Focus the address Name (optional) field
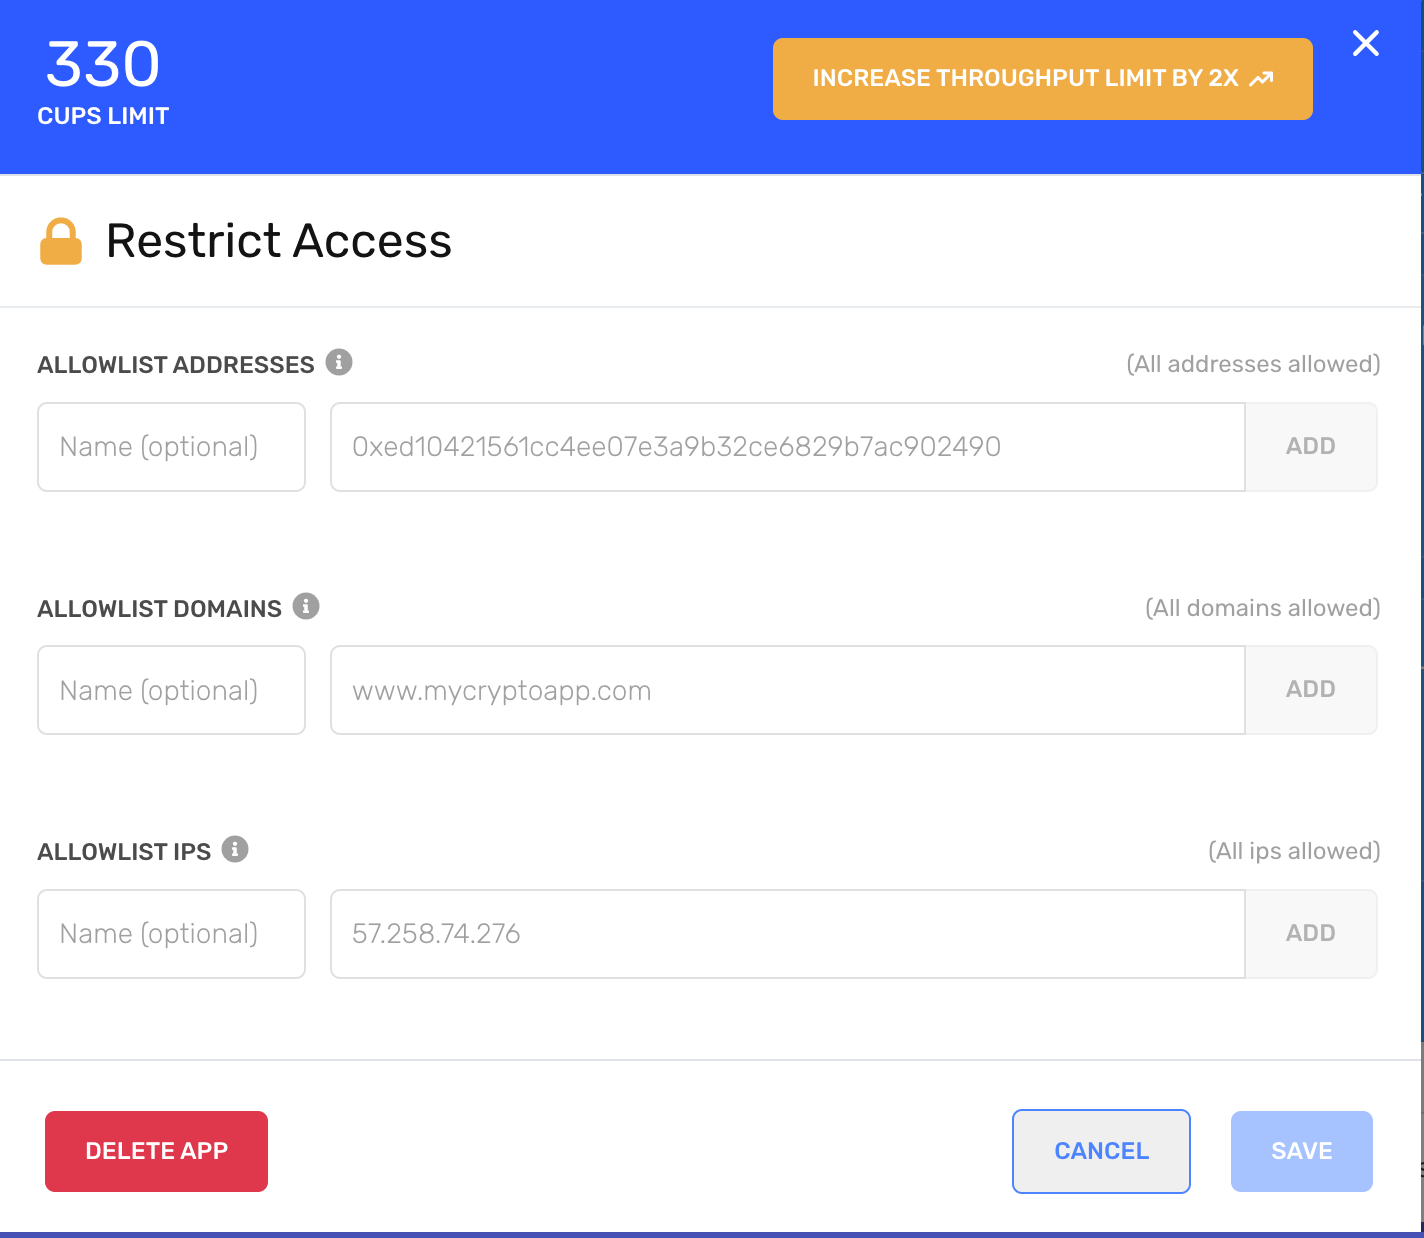The height and width of the screenshot is (1238, 1424). click(x=171, y=447)
